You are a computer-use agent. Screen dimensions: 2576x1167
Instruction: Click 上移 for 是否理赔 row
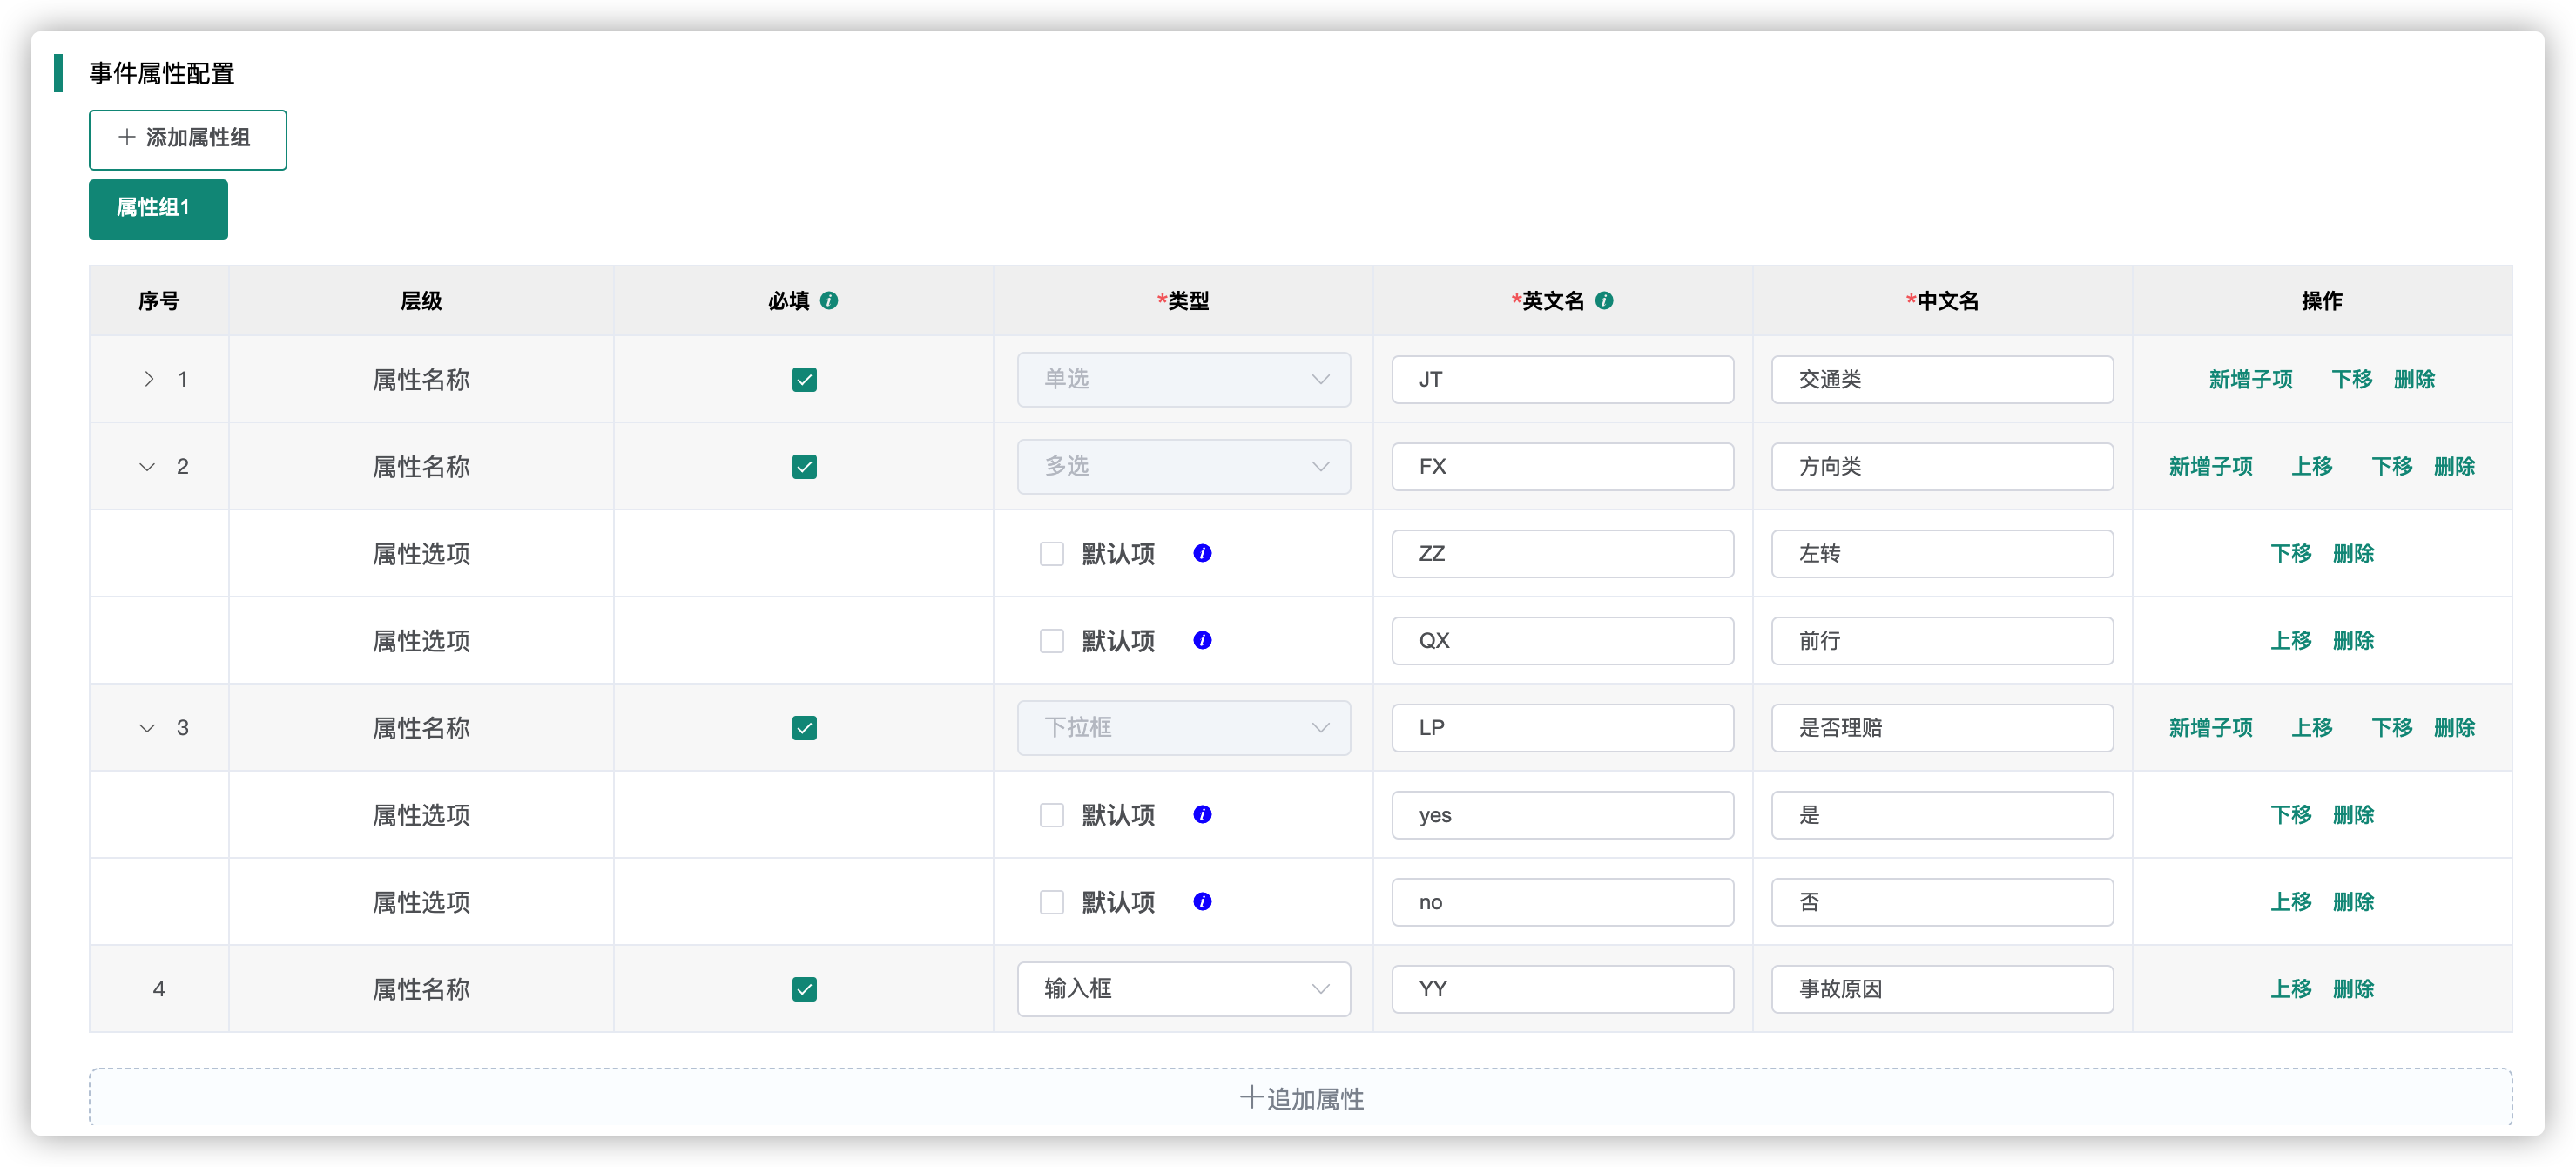point(2312,727)
